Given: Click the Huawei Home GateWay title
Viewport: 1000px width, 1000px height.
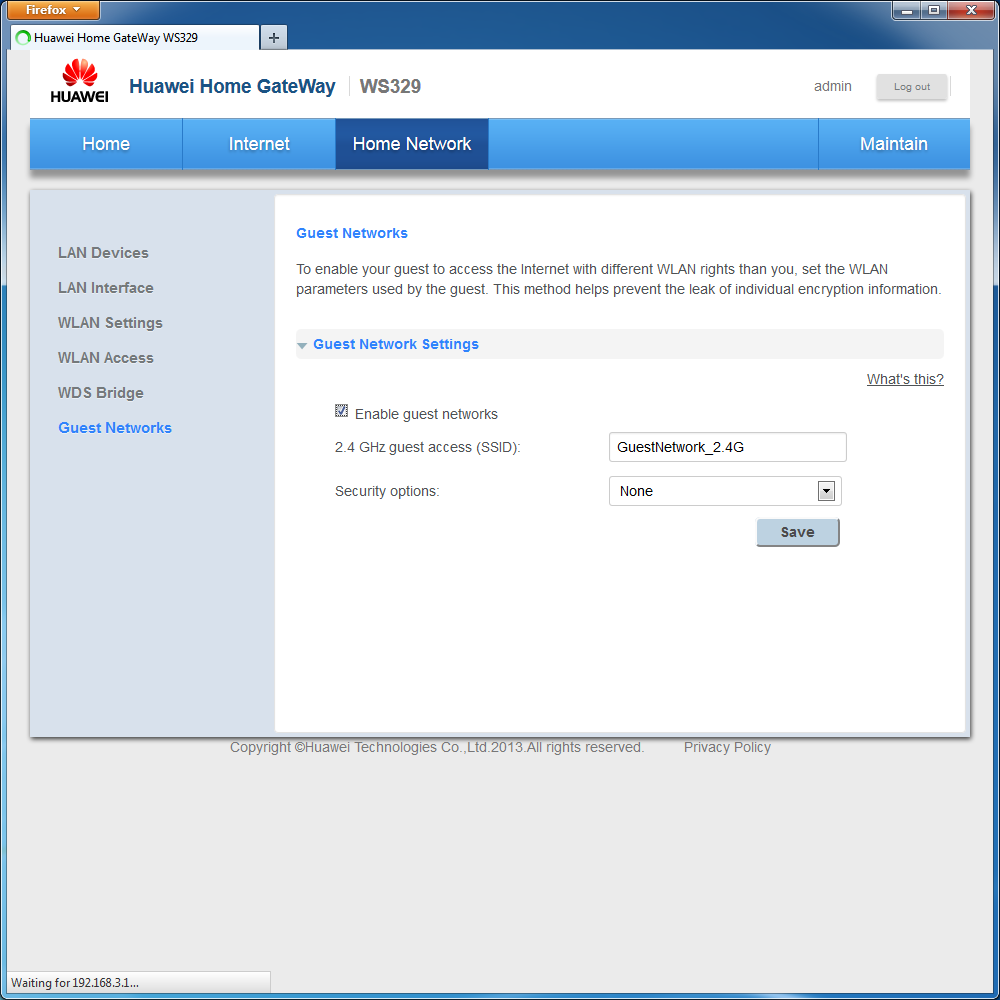Looking at the screenshot, I should click(232, 86).
